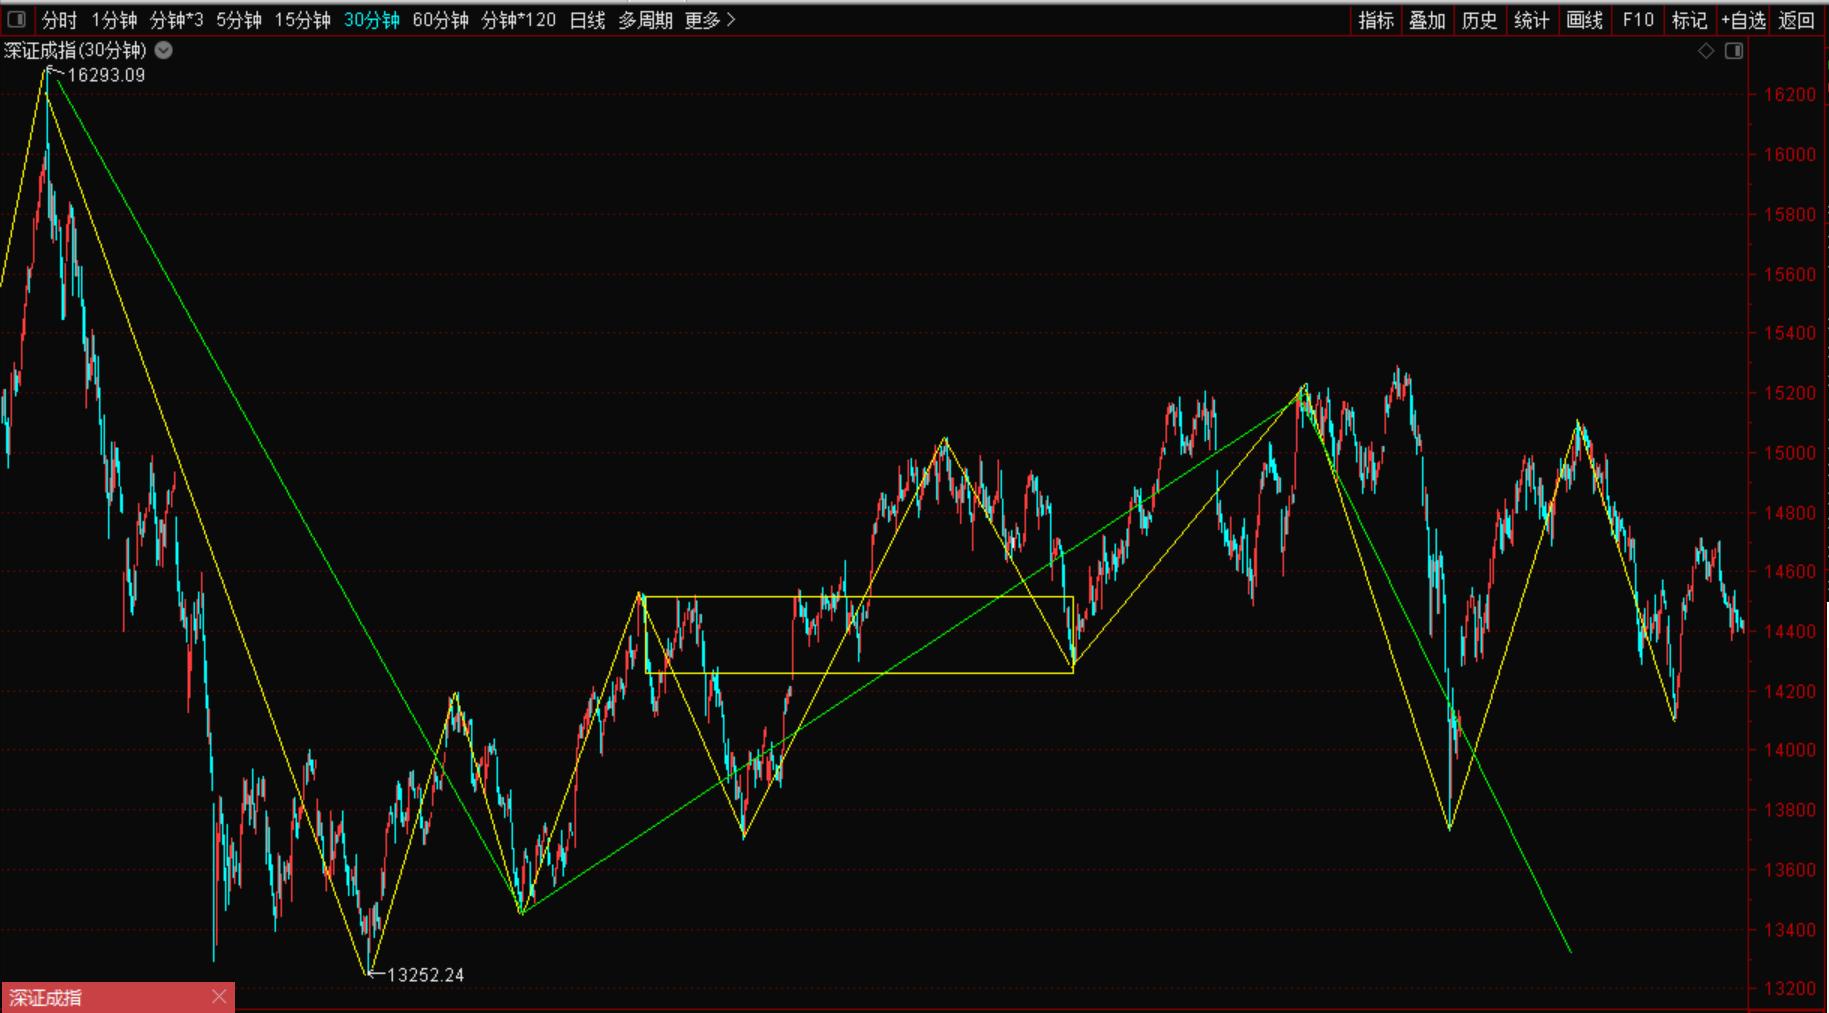Select the highlighted 30分钟 period
The image size is (1829, 1013).
tap(372, 20)
